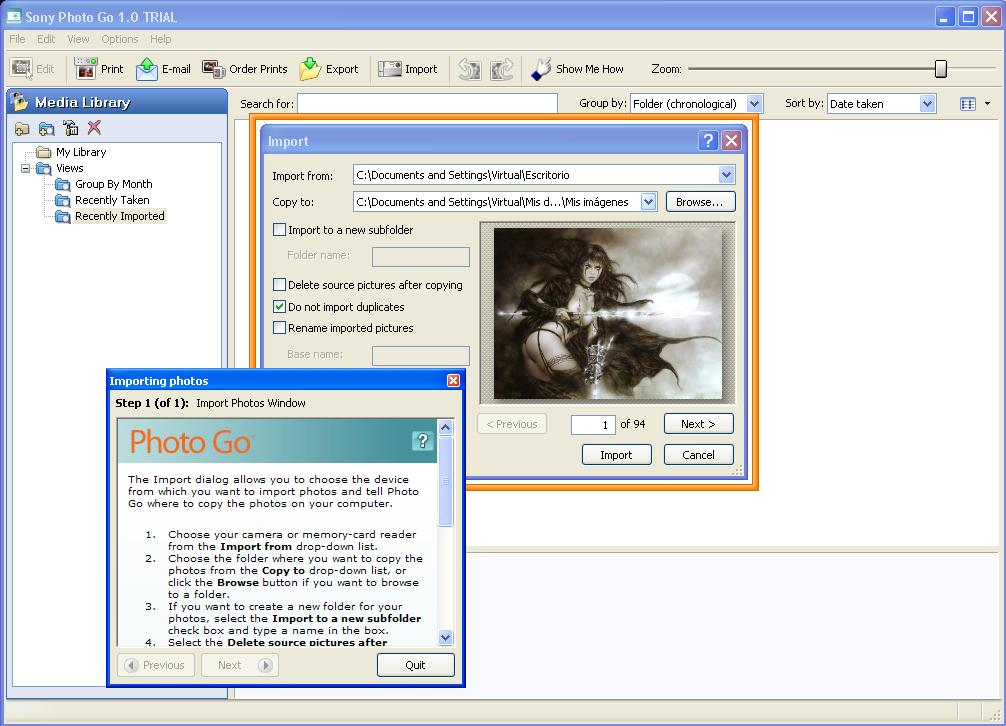This screenshot has width=1006, height=726.
Task: Click the Zoom slider handle
Action: (941, 69)
